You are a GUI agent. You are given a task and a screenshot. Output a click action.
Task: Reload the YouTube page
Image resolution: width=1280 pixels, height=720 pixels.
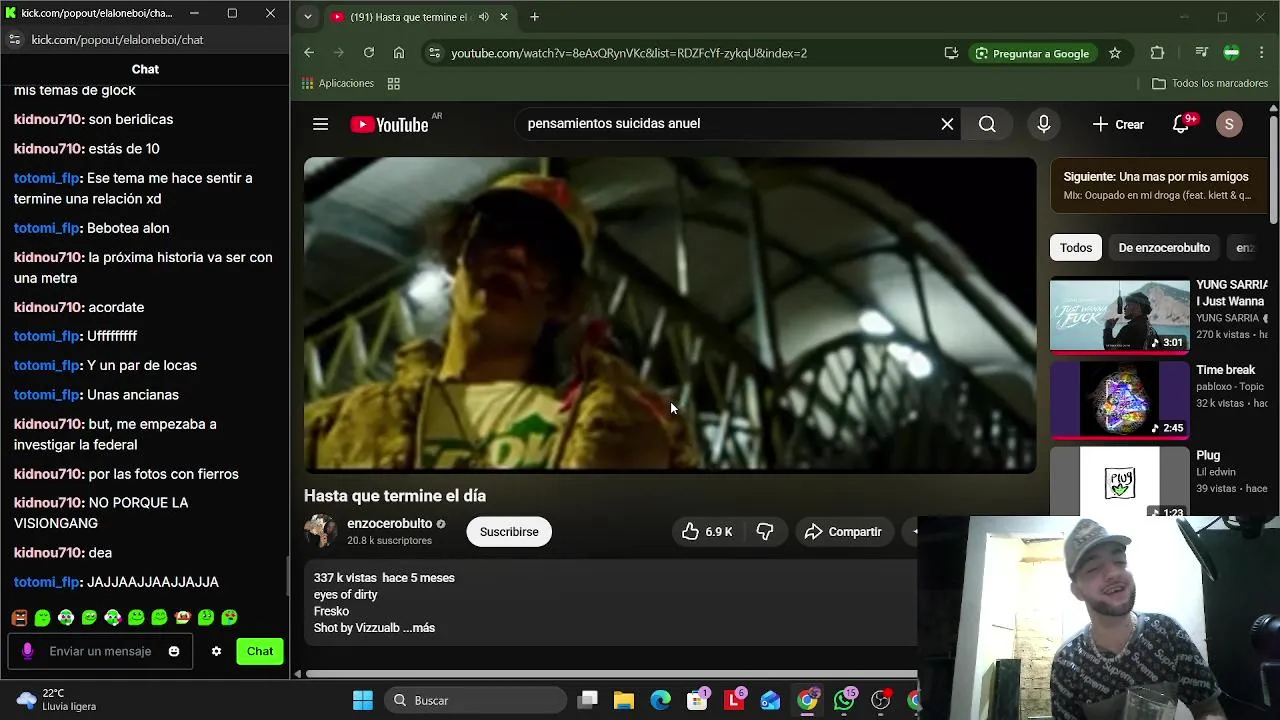(x=369, y=53)
